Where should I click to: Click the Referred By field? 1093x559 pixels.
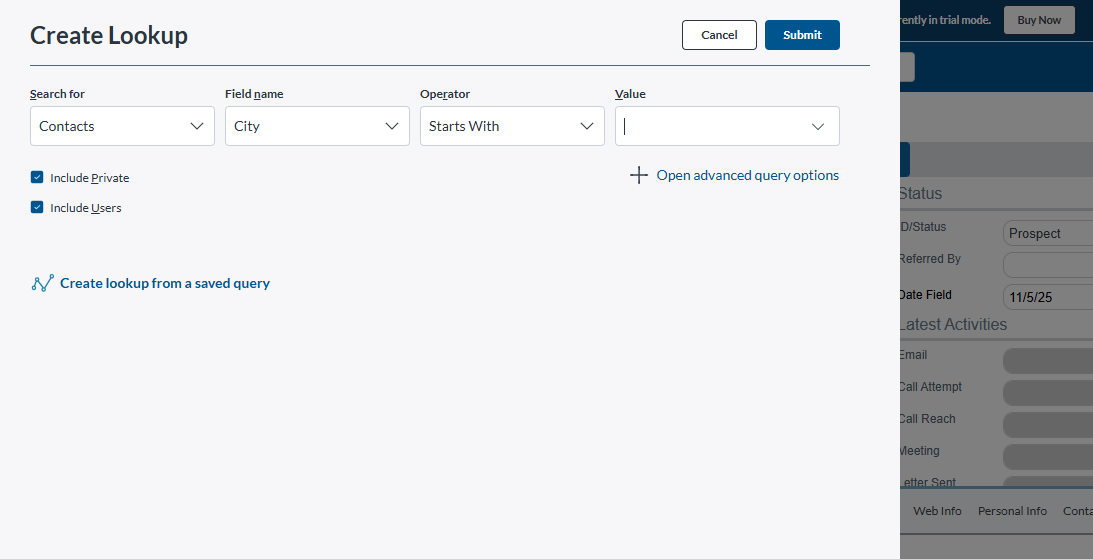point(1048,266)
